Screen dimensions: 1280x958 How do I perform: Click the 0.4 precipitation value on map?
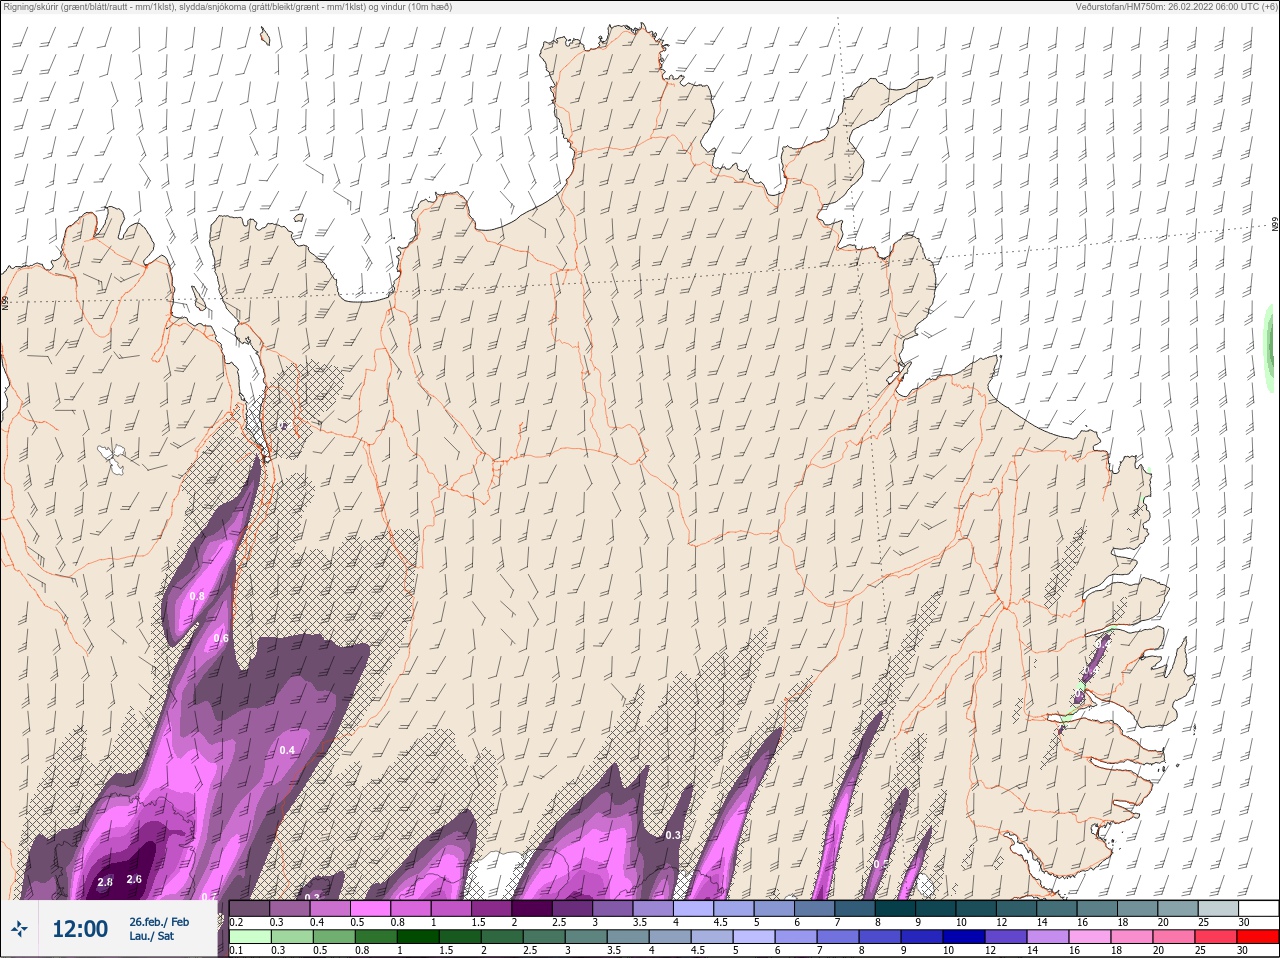(288, 750)
